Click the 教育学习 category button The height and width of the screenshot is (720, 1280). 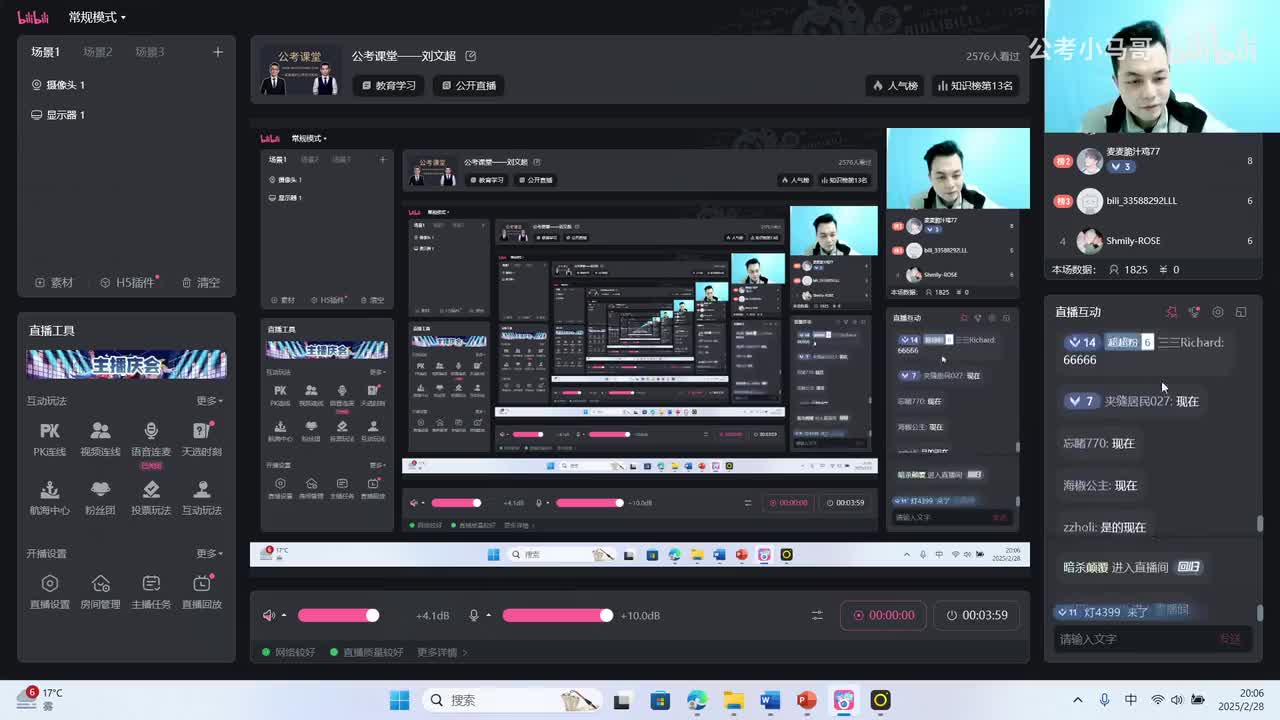pos(389,85)
